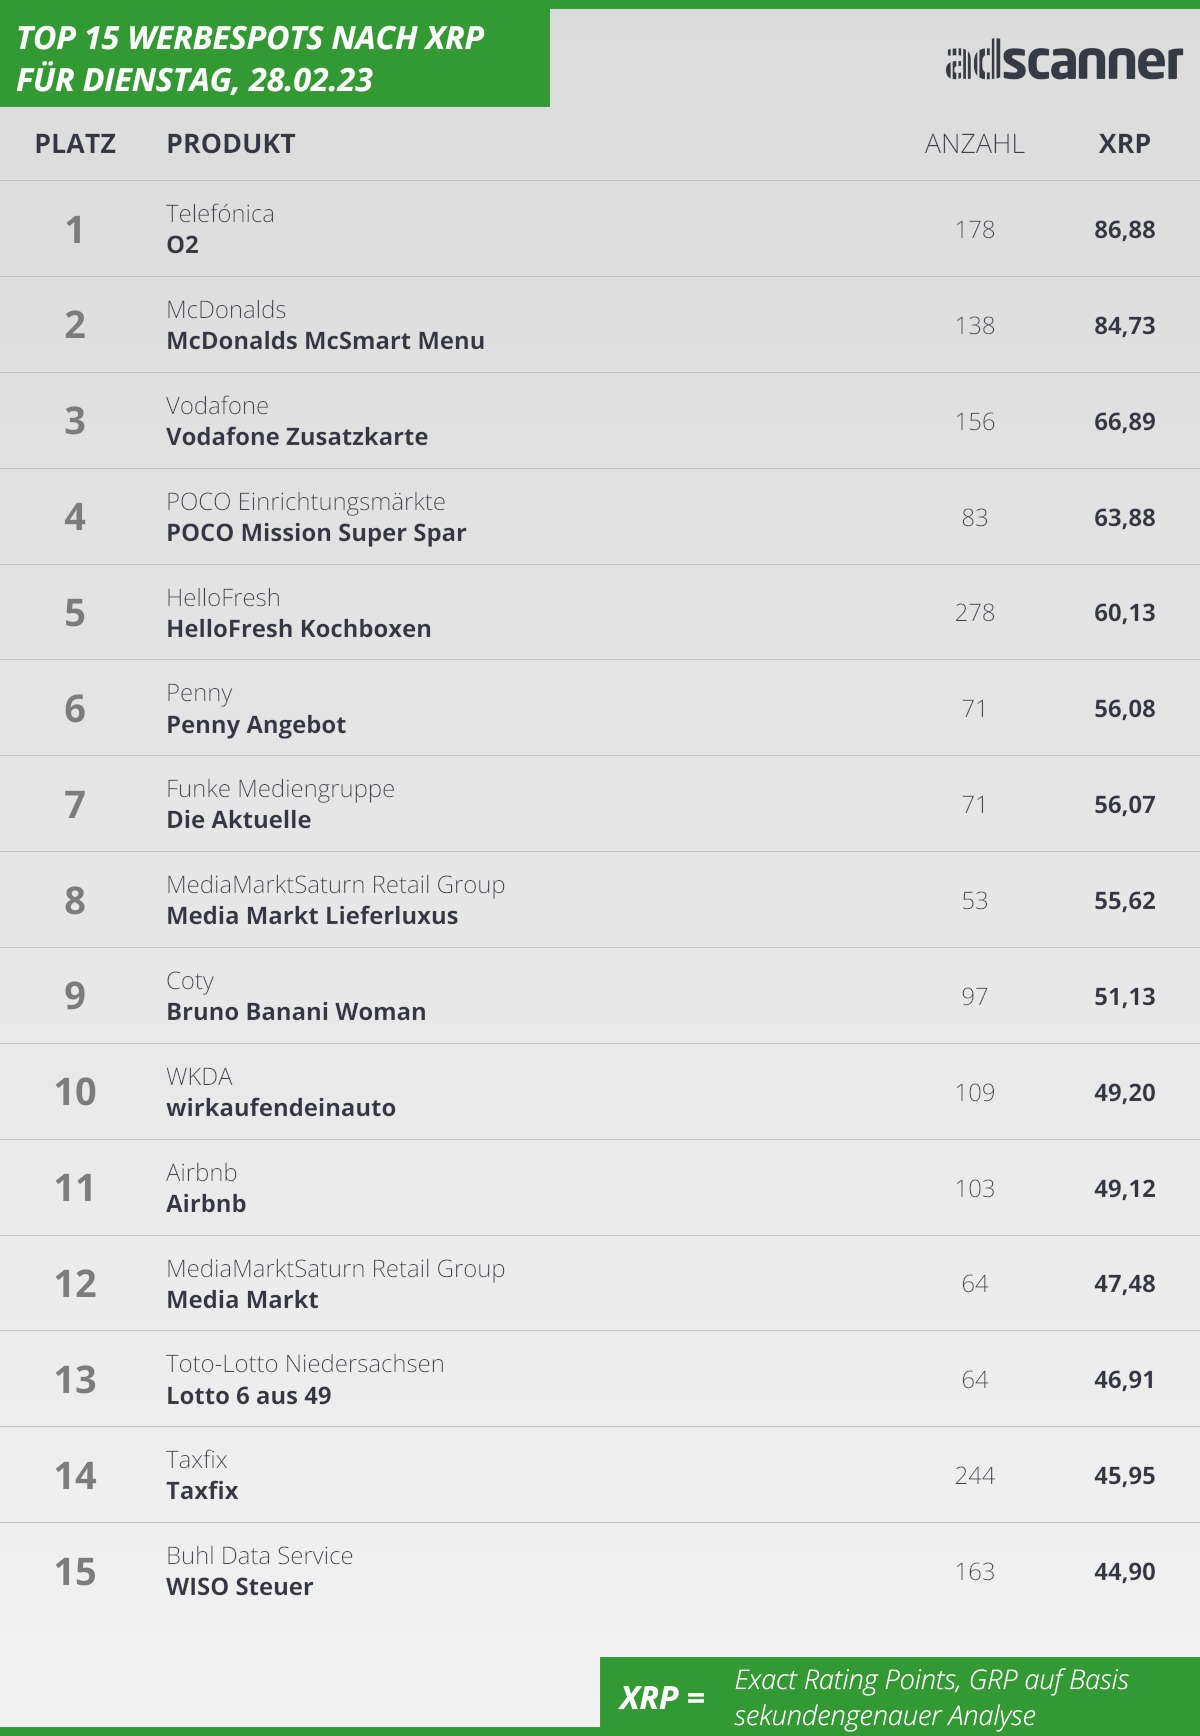Click the XRP column header
This screenshot has width=1200, height=1736.
(1124, 144)
